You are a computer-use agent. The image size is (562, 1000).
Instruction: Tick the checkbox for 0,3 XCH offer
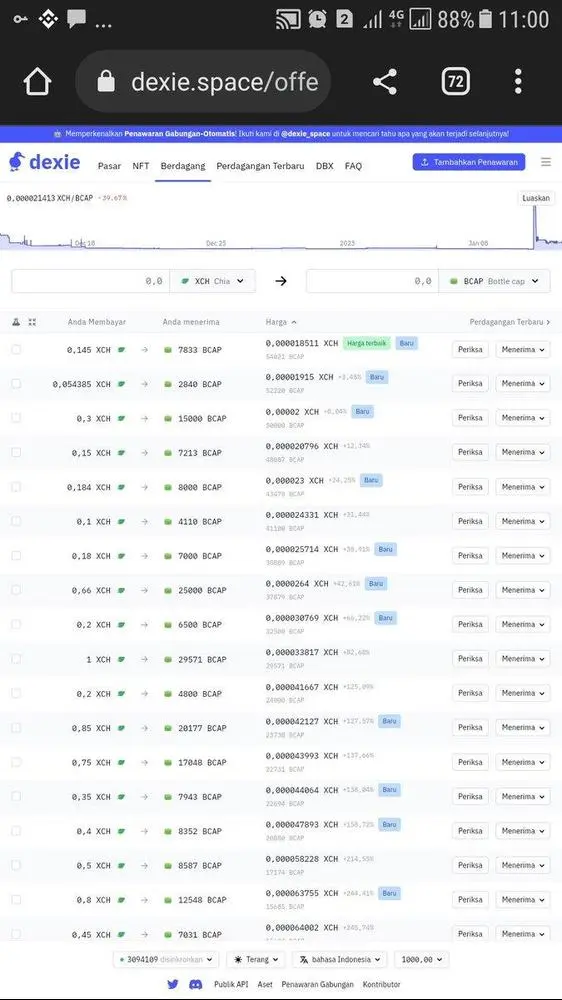pos(16,418)
